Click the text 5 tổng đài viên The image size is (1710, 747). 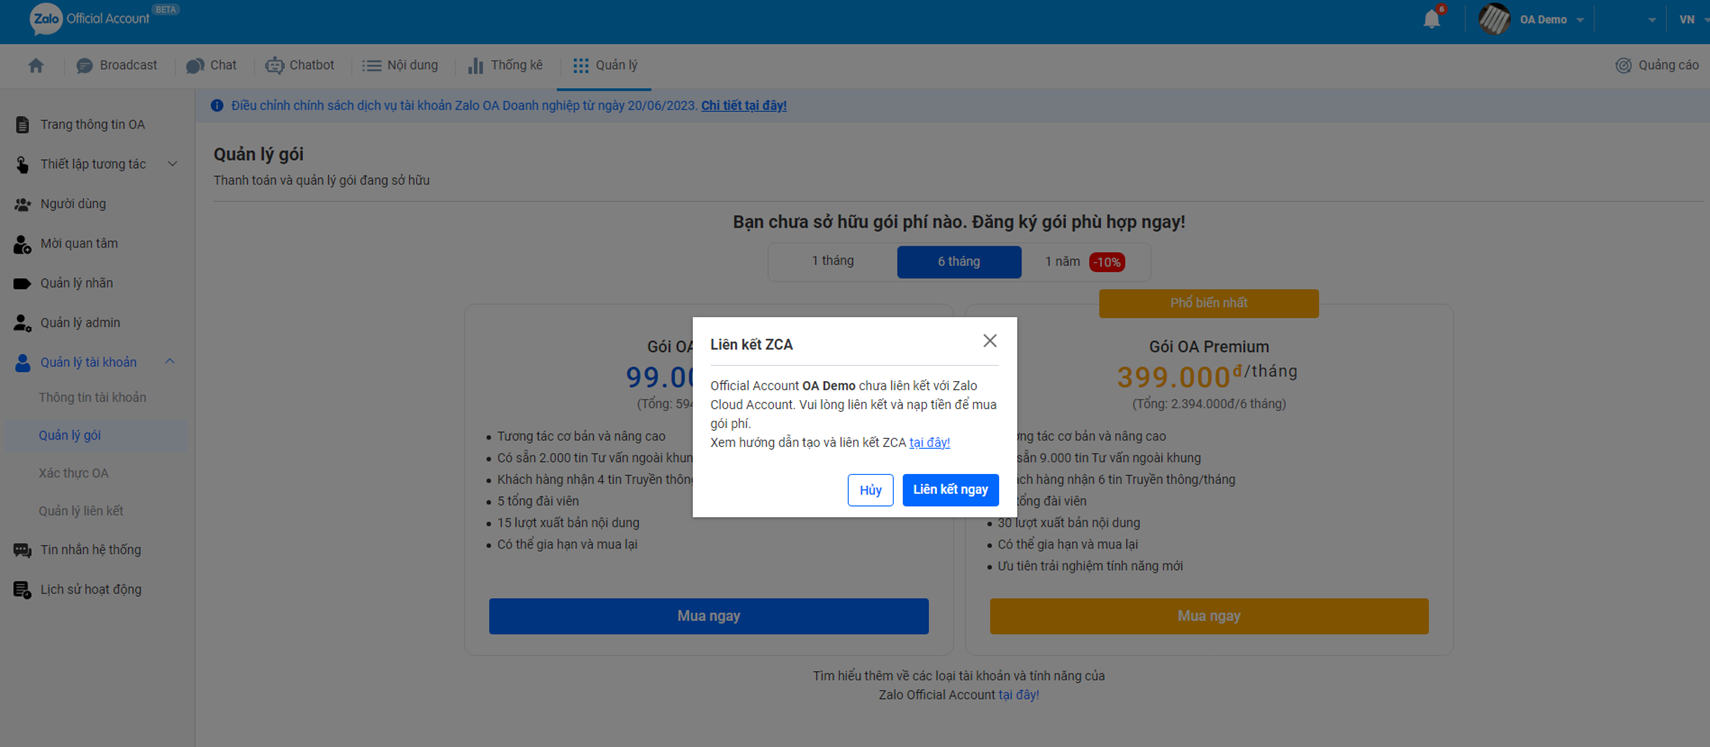coord(538,501)
